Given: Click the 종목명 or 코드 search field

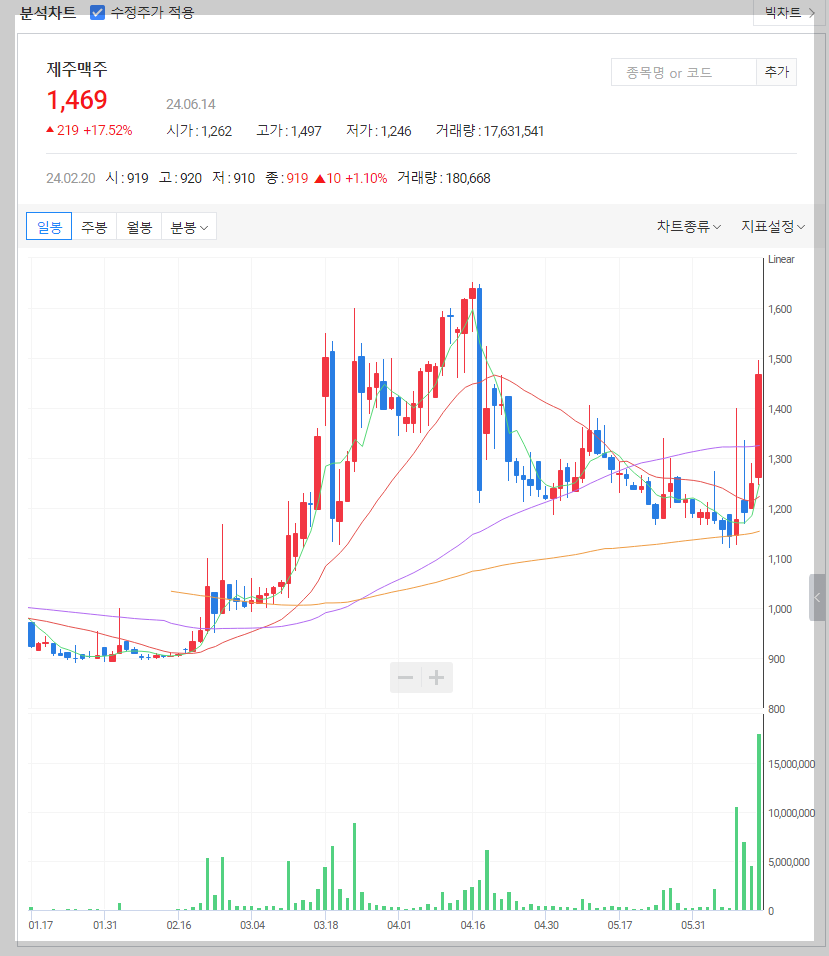Looking at the screenshot, I should click(683, 73).
